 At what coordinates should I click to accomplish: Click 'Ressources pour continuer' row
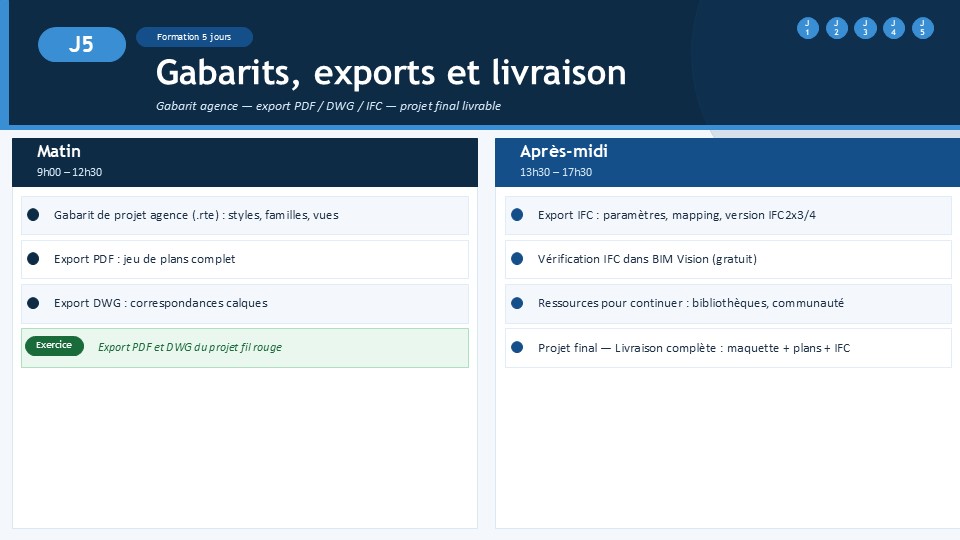click(728, 304)
